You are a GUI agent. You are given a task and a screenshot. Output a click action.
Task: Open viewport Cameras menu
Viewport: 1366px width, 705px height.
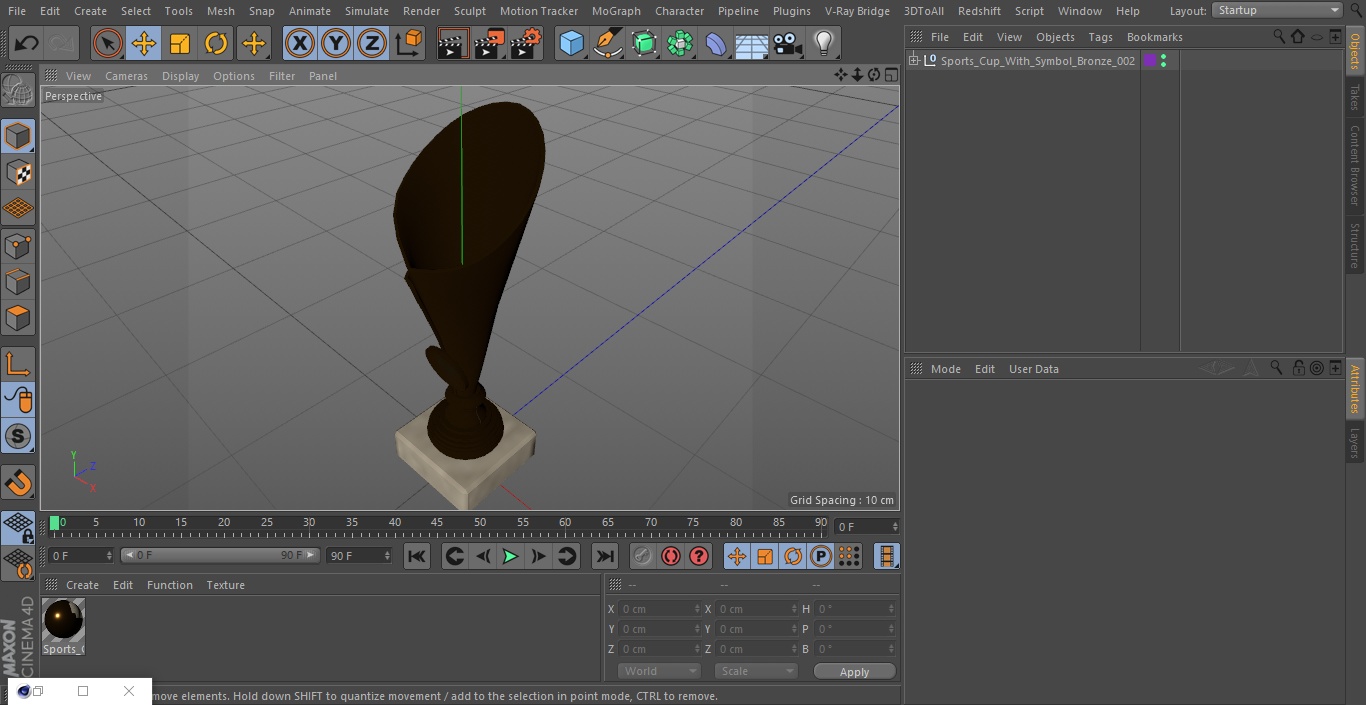click(x=126, y=76)
